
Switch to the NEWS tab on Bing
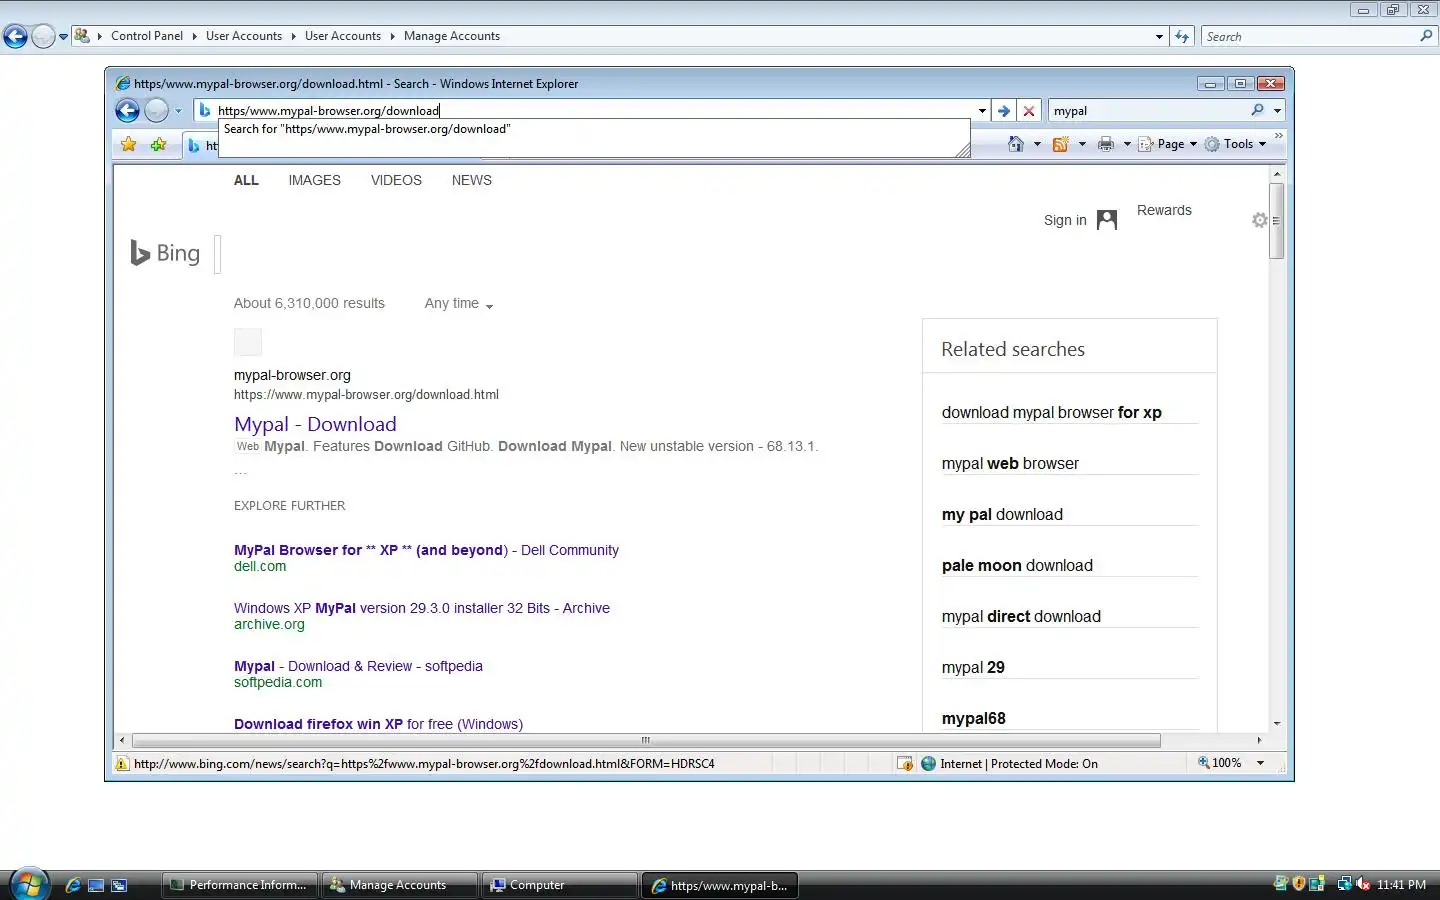tap(471, 180)
